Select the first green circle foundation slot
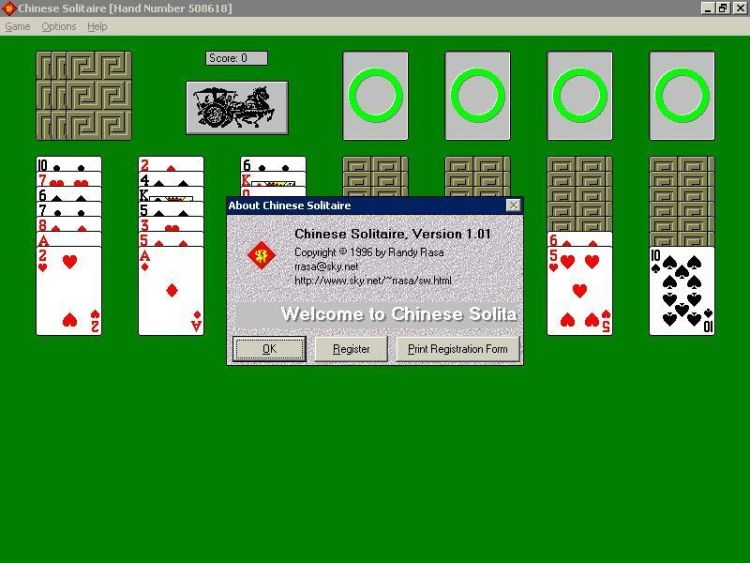The image size is (750, 563). tap(376, 96)
